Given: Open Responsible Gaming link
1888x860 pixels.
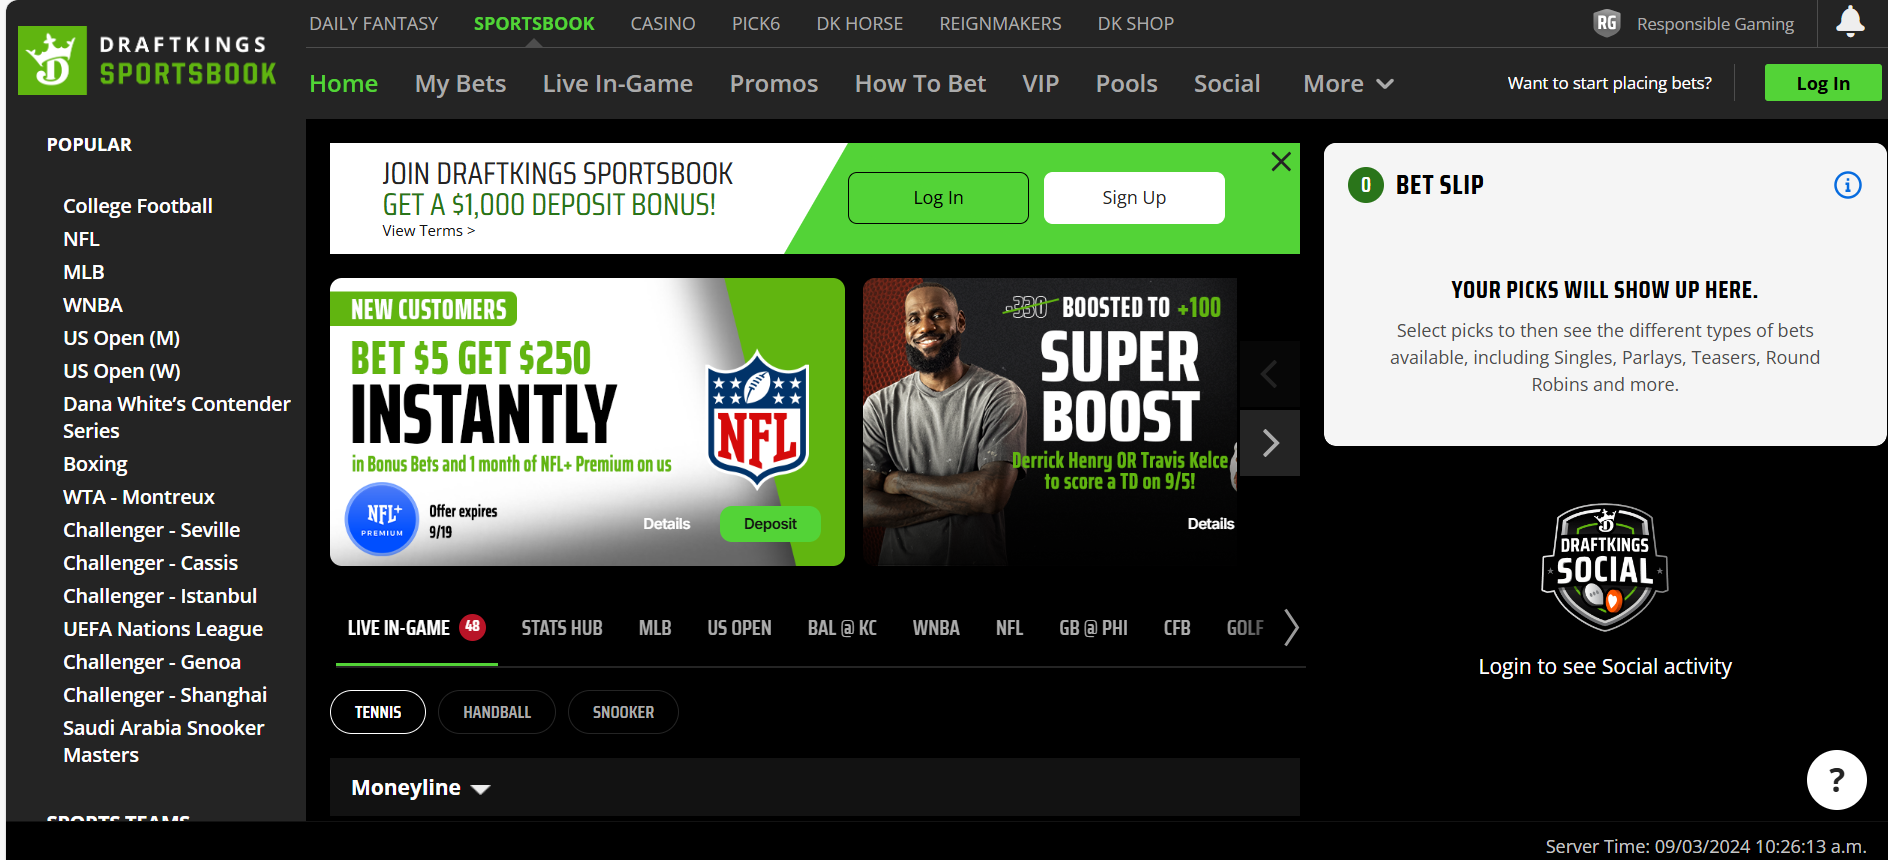Looking at the screenshot, I should tap(1715, 24).
